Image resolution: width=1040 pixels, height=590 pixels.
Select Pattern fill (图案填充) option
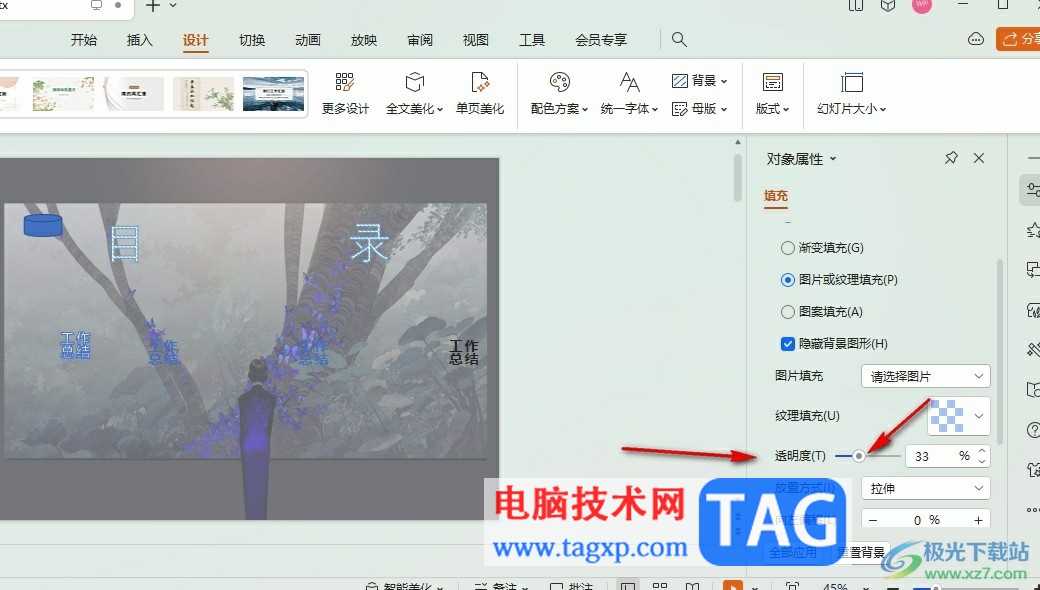(x=822, y=312)
